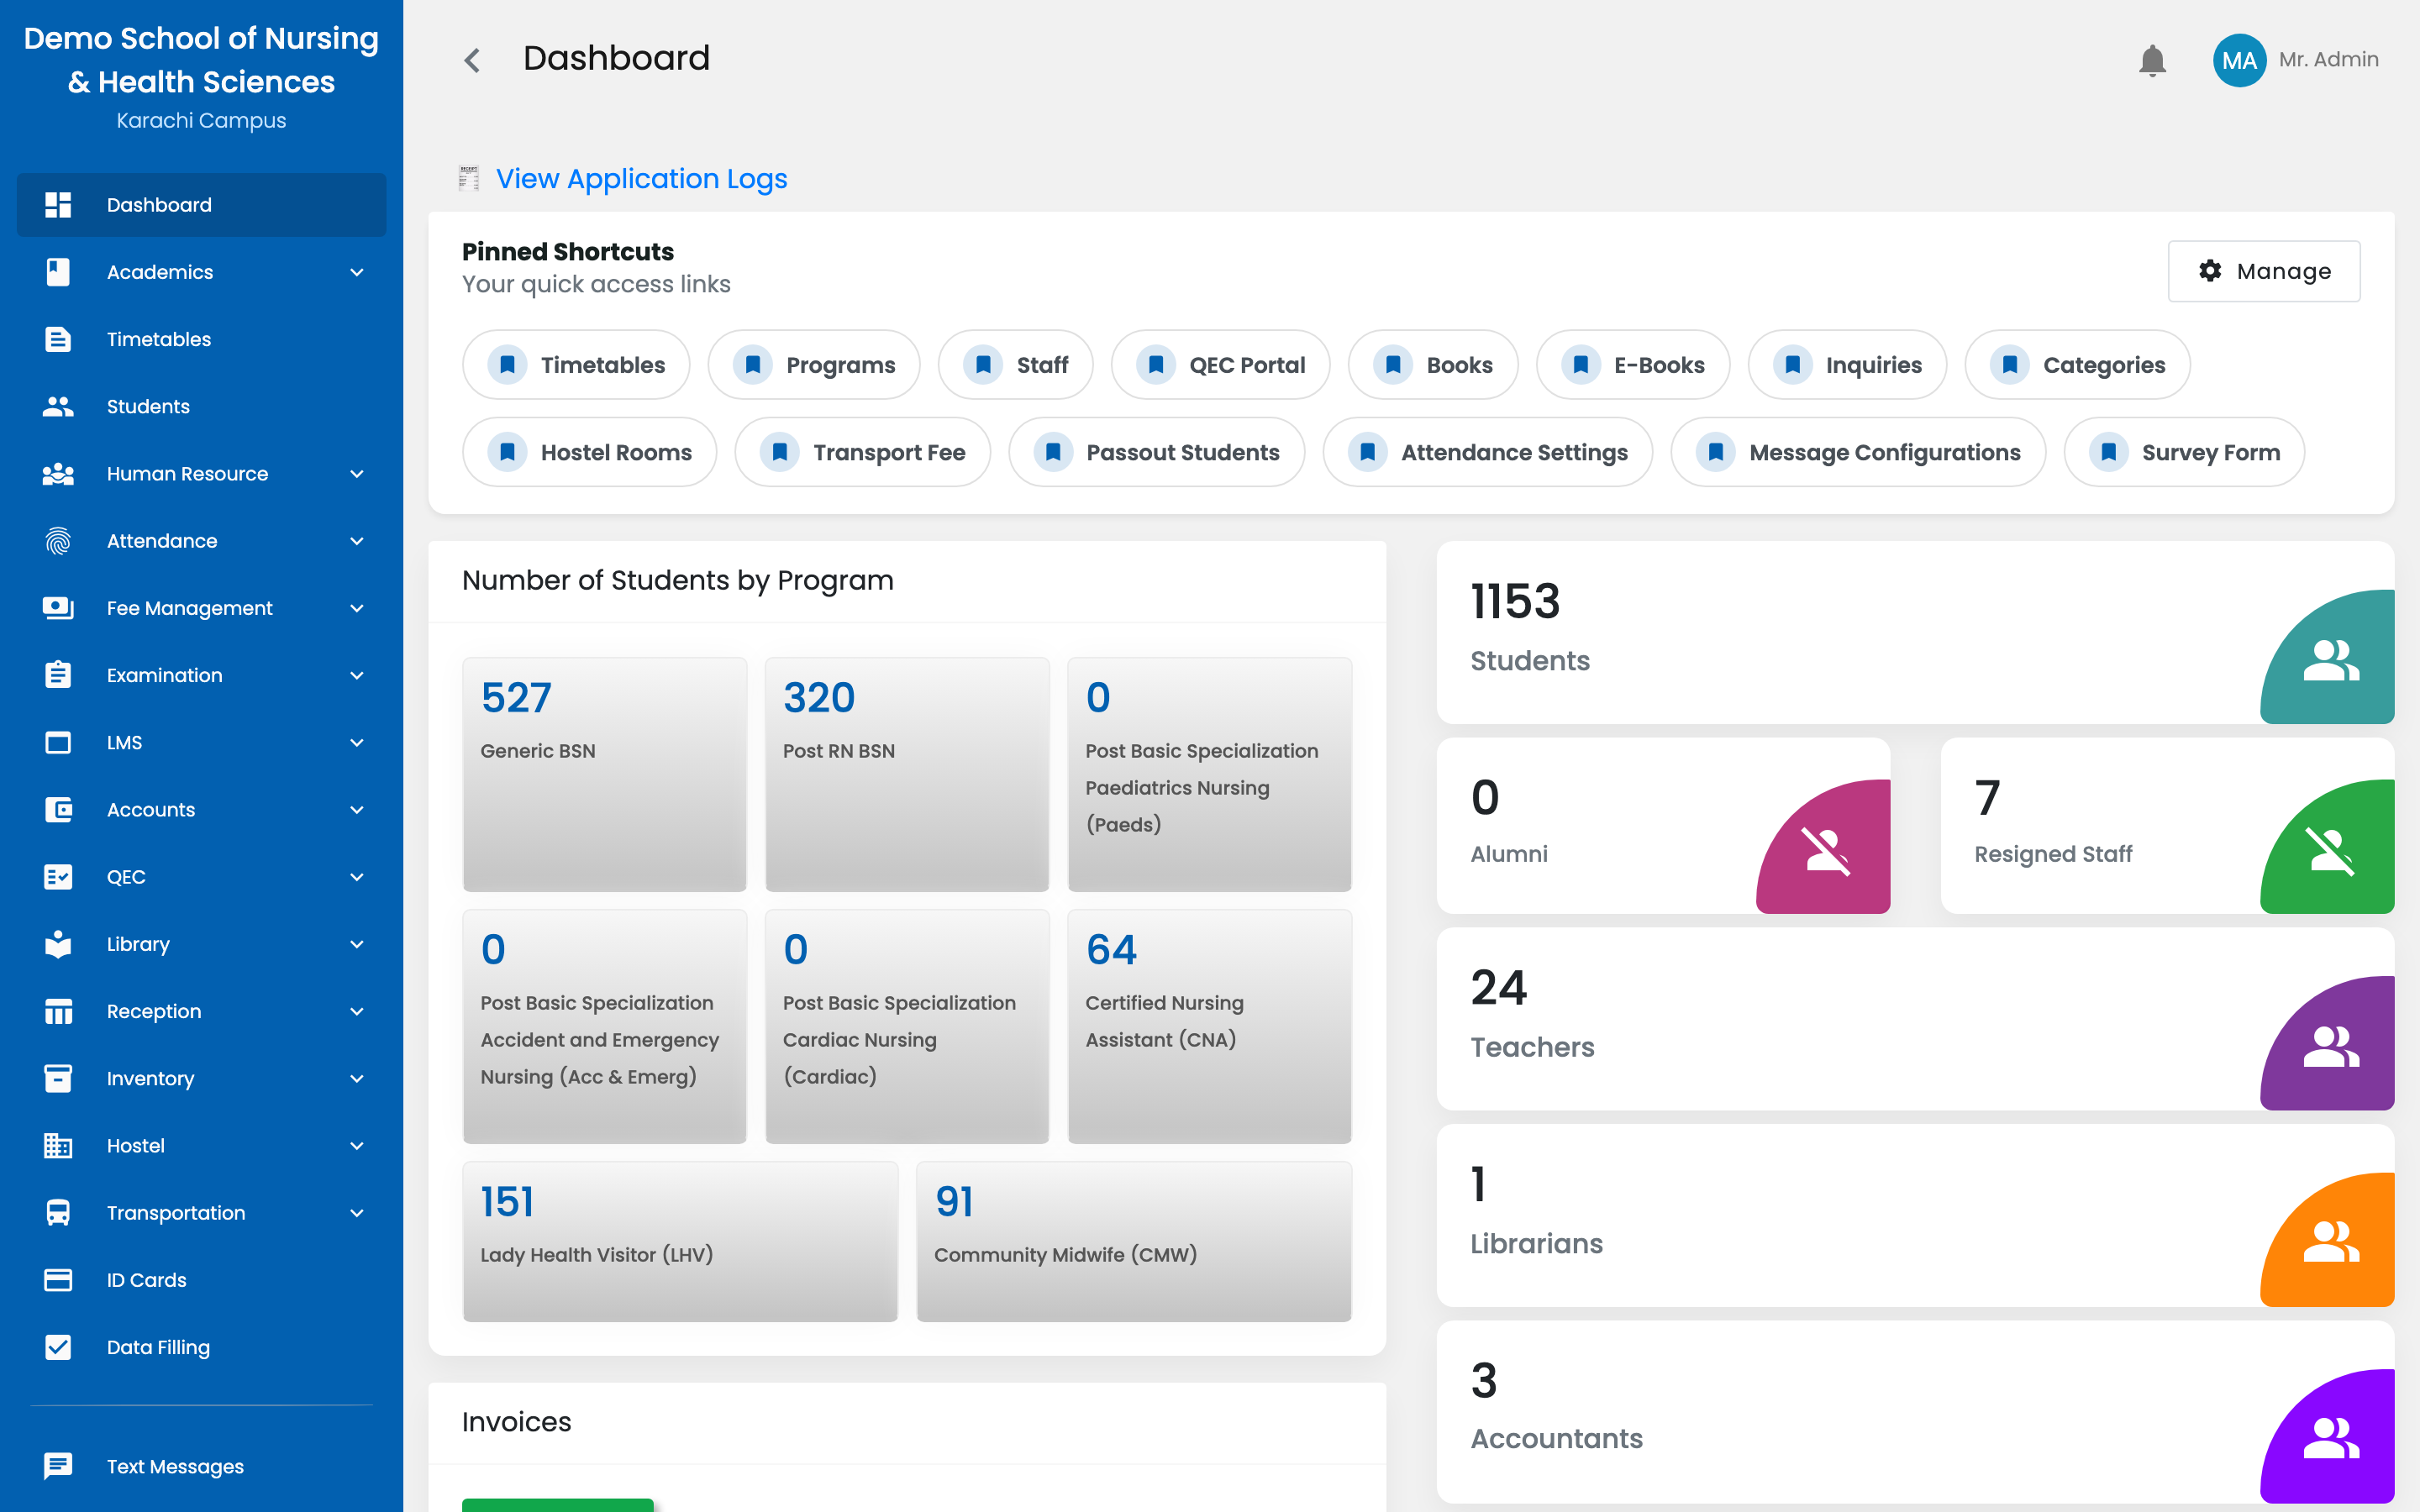Open Hostel in the sidebar menu
2420x1512 pixels.
click(x=201, y=1145)
